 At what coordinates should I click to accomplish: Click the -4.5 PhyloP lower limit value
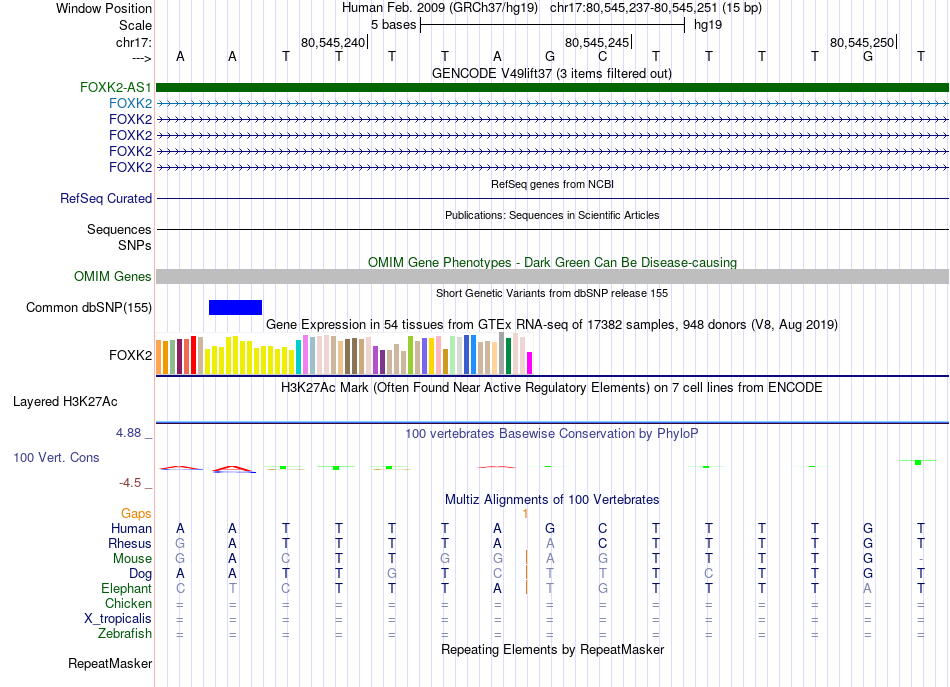[x=130, y=483]
